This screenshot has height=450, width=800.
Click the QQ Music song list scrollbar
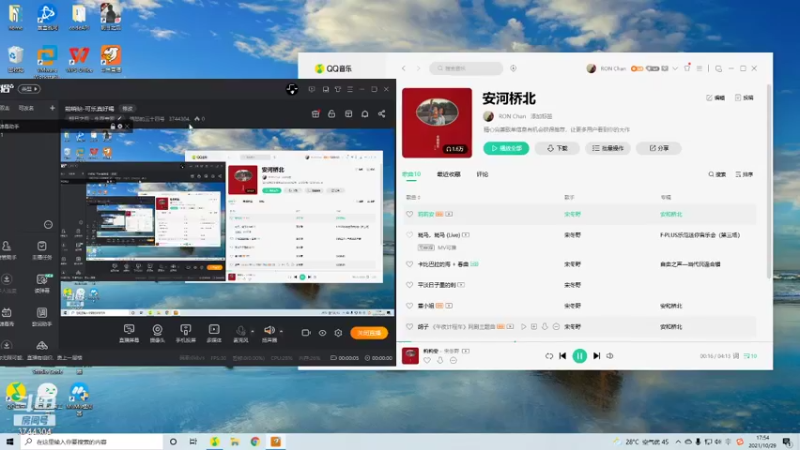click(769, 181)
